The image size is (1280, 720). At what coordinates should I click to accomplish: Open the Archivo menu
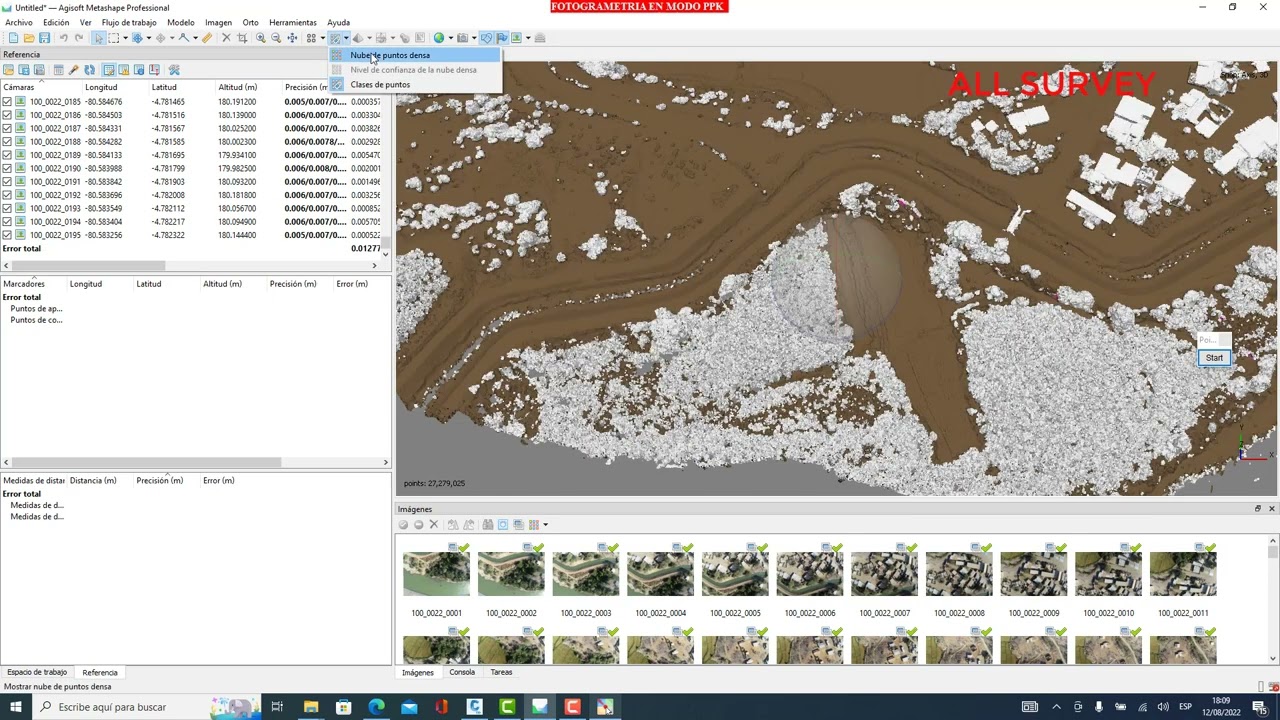tap(18, 22)
